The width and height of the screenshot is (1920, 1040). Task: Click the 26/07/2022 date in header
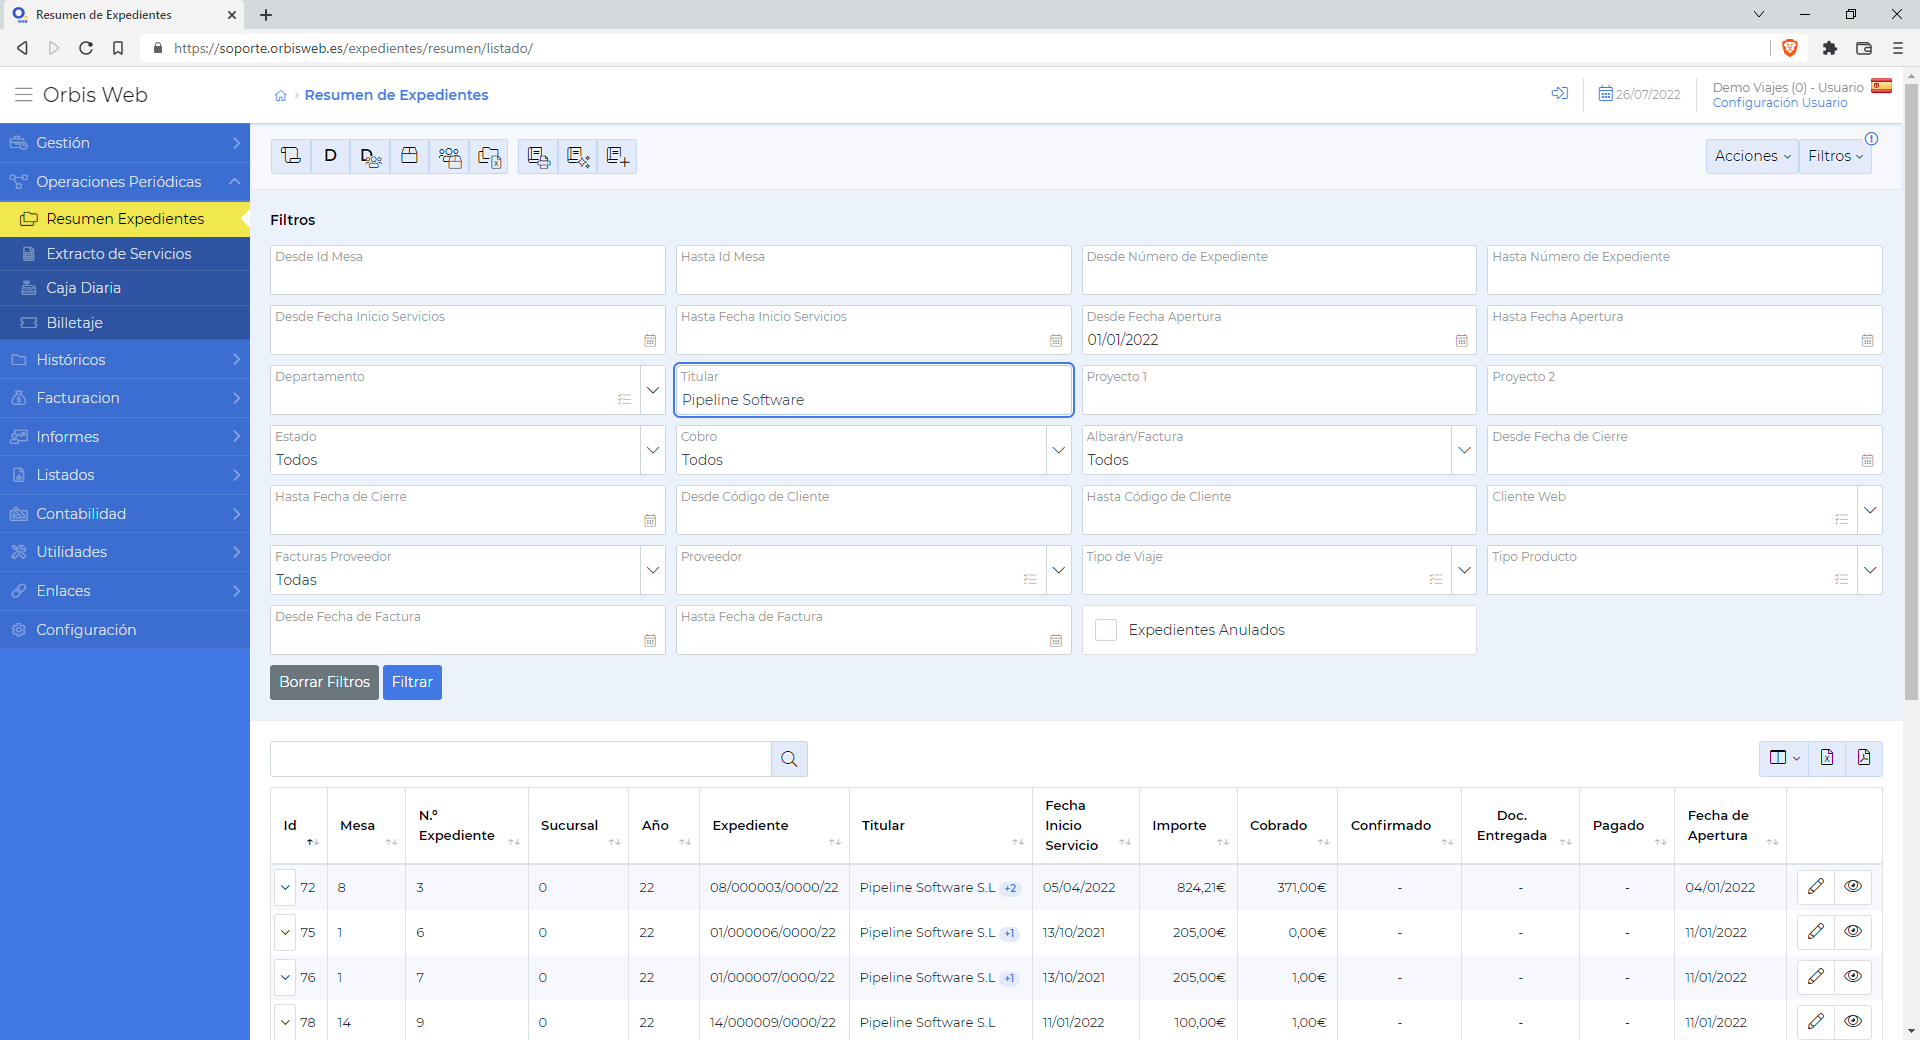click(x=1640, y=94)
